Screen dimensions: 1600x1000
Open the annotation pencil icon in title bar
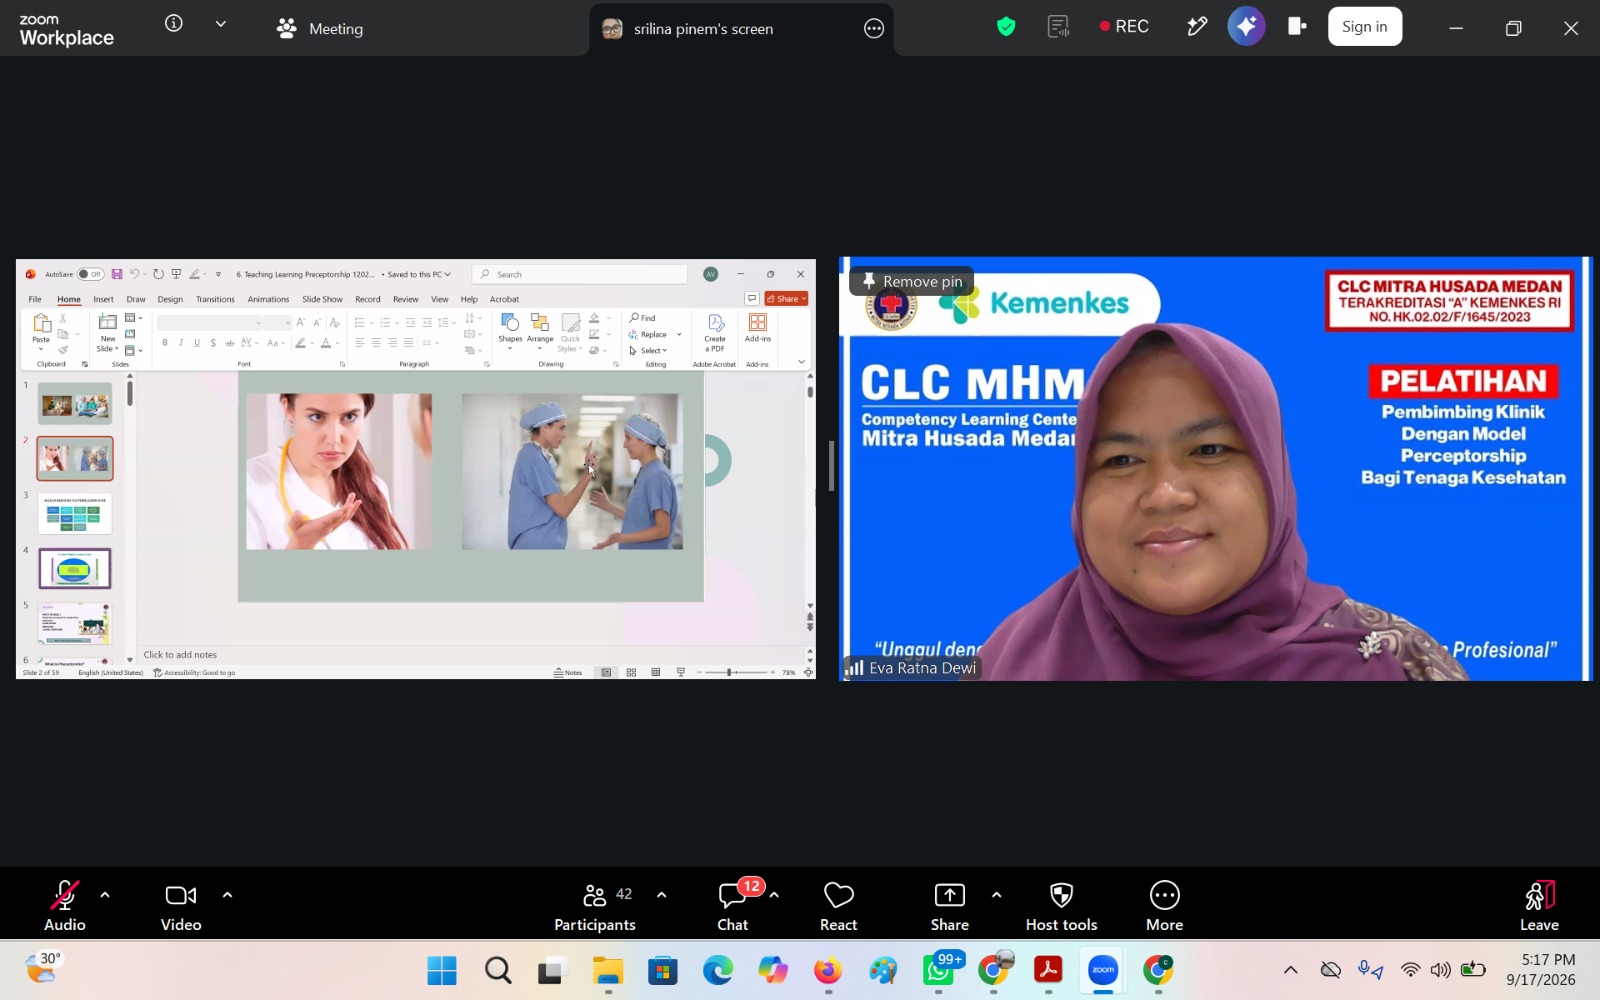[1196, 27]
